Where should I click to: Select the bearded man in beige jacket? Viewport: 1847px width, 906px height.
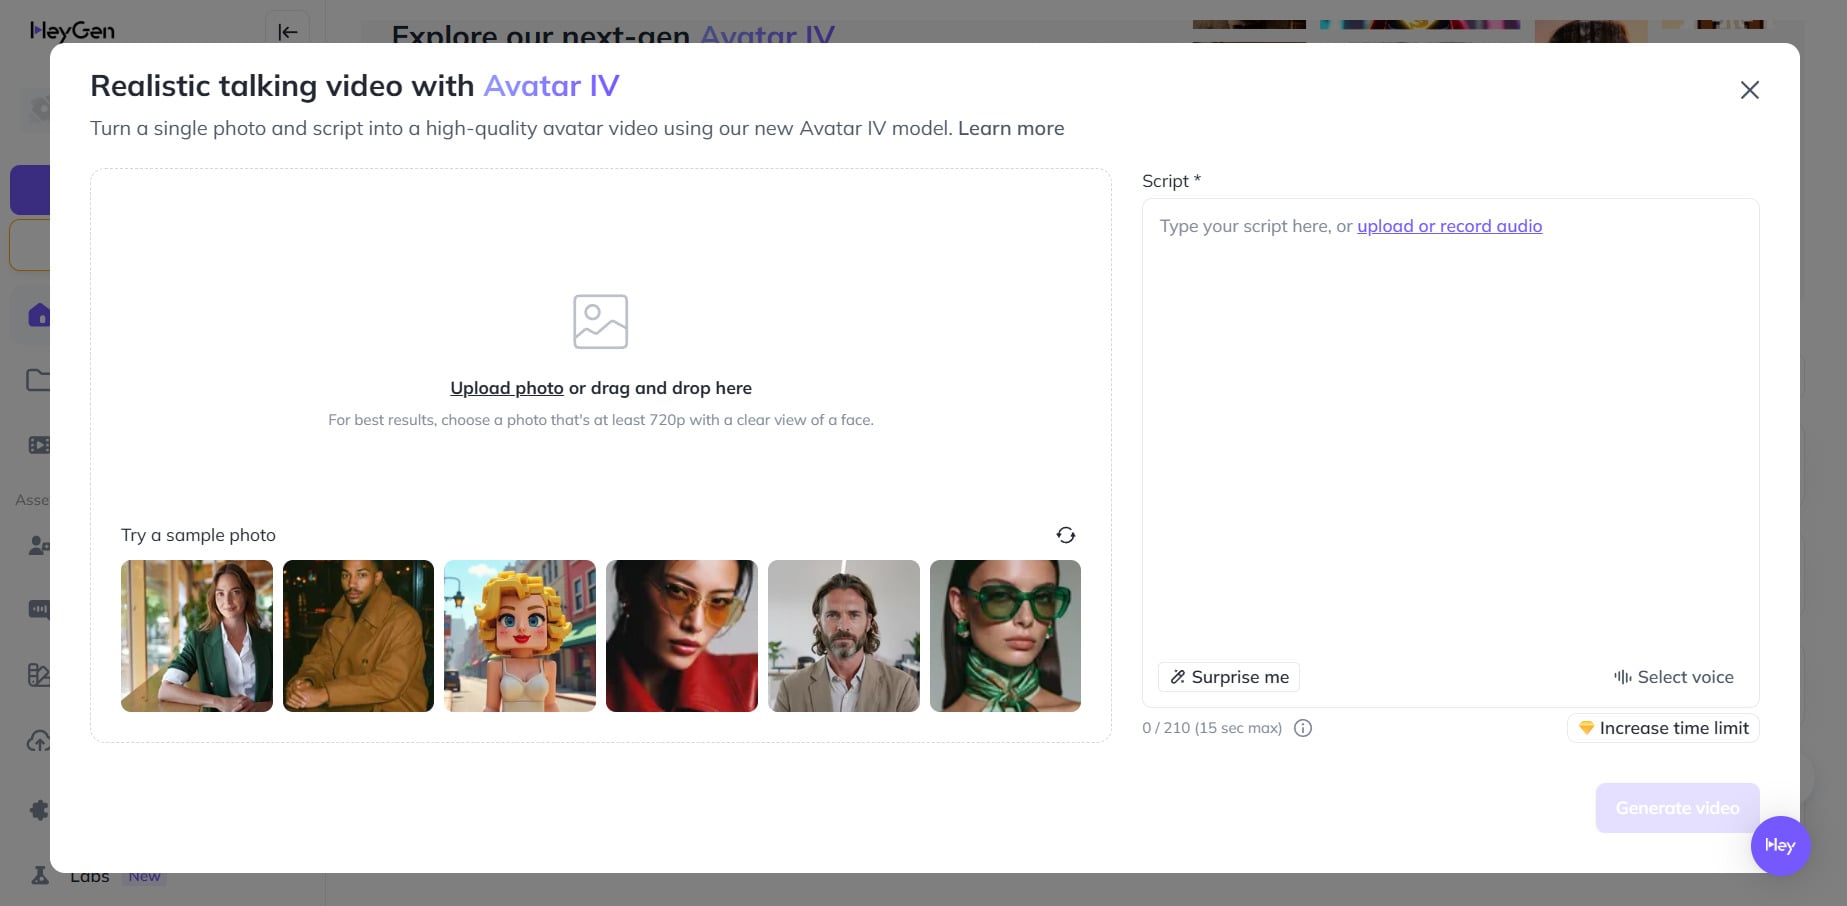pyautogui.click(x=844, y=636)
